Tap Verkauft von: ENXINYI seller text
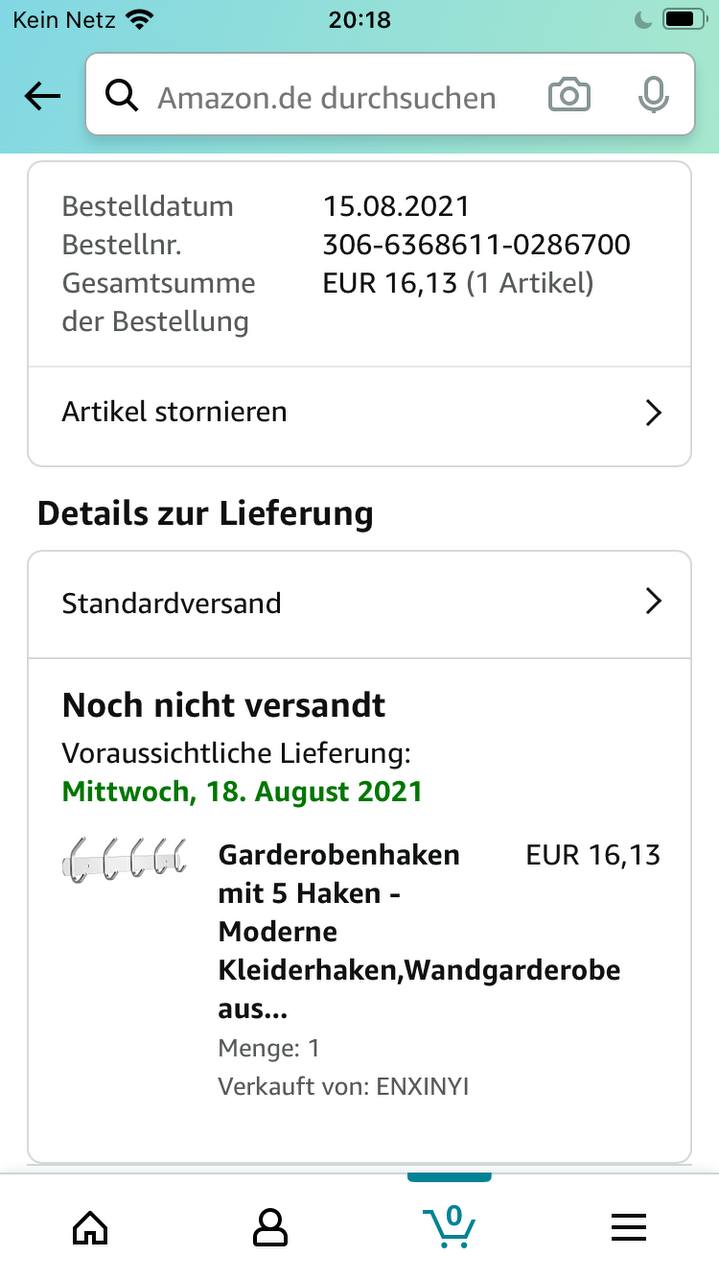Screen dimensions: 719x1280 pyautogui.click(x=343, y=1086)
